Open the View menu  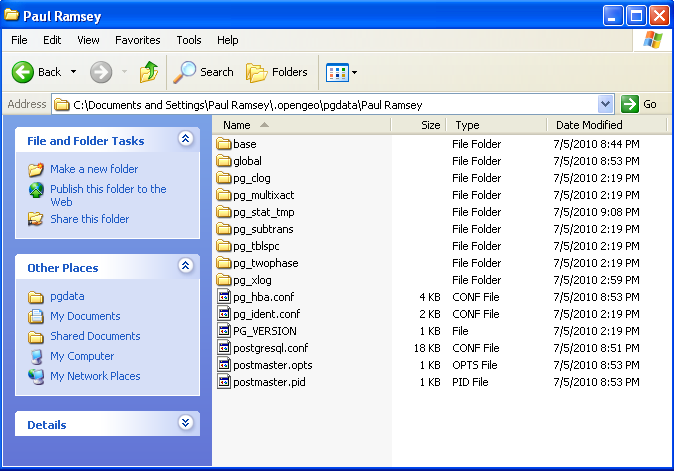(88, 40)
